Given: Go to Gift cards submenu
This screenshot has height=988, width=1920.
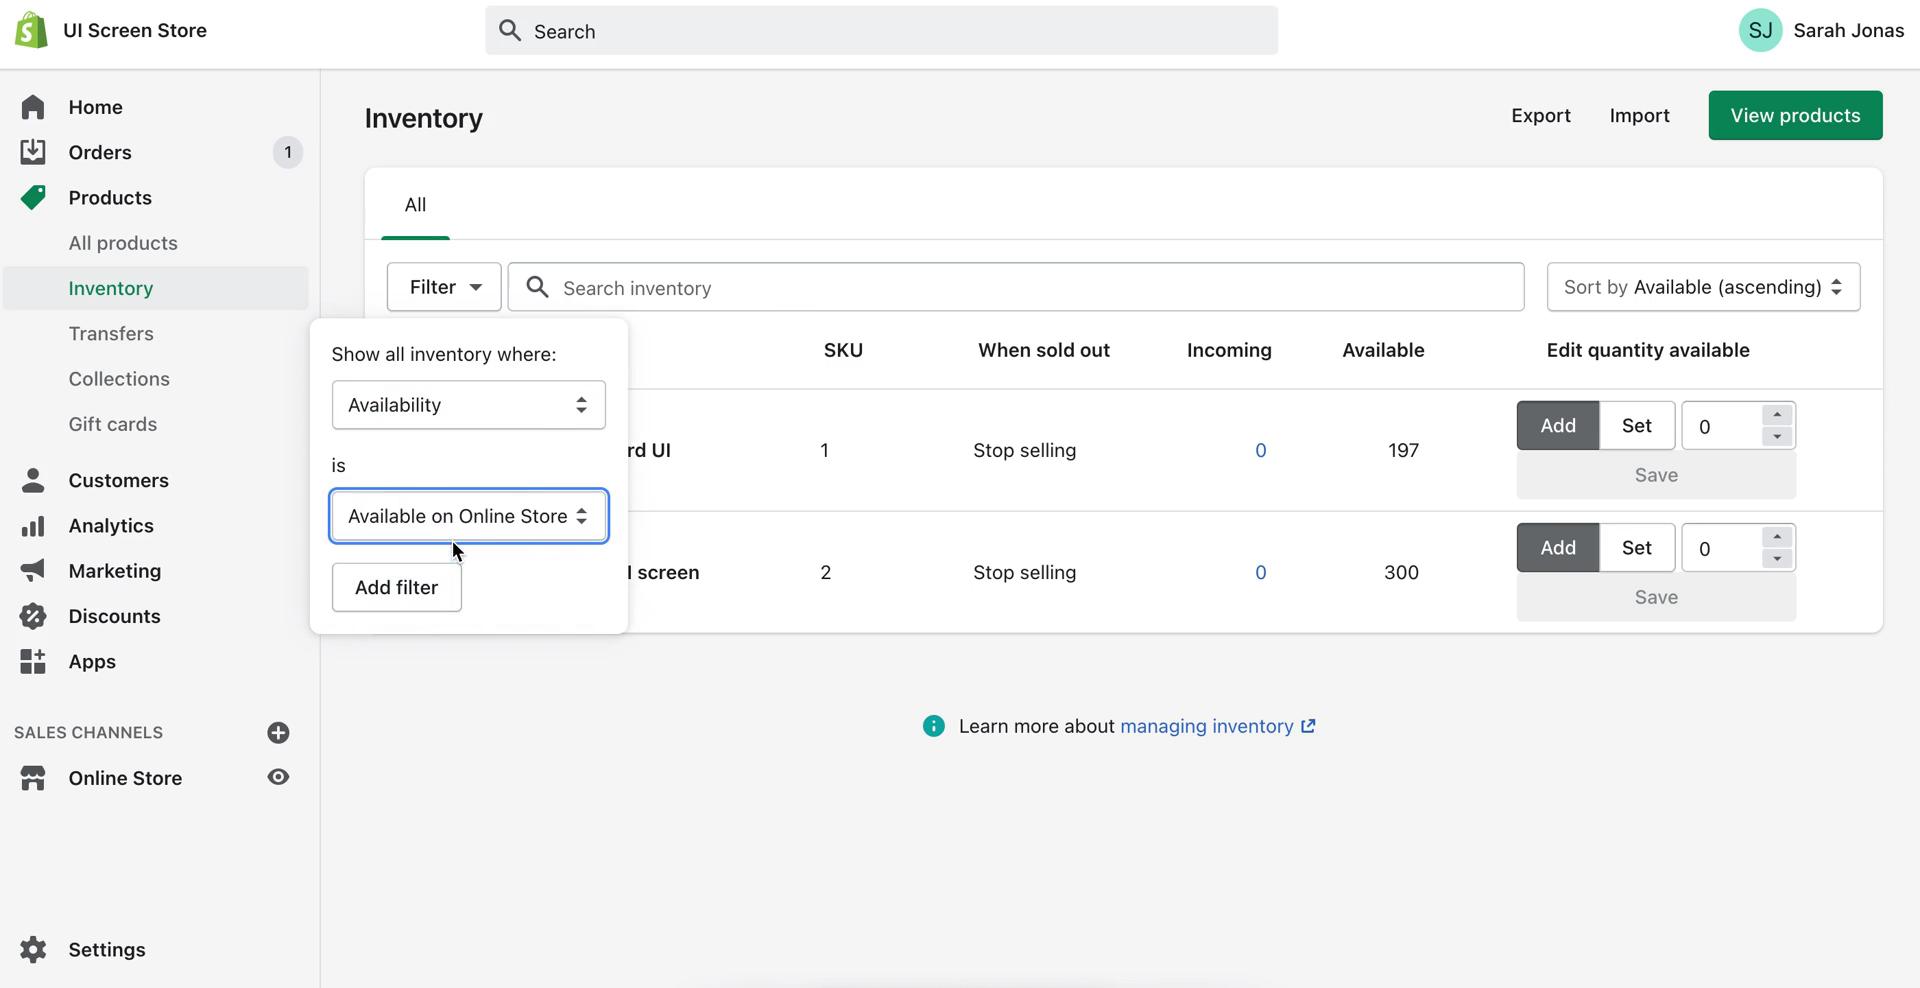Looking at the screenshot, I should pyautogui.click(x=113, y=424).
